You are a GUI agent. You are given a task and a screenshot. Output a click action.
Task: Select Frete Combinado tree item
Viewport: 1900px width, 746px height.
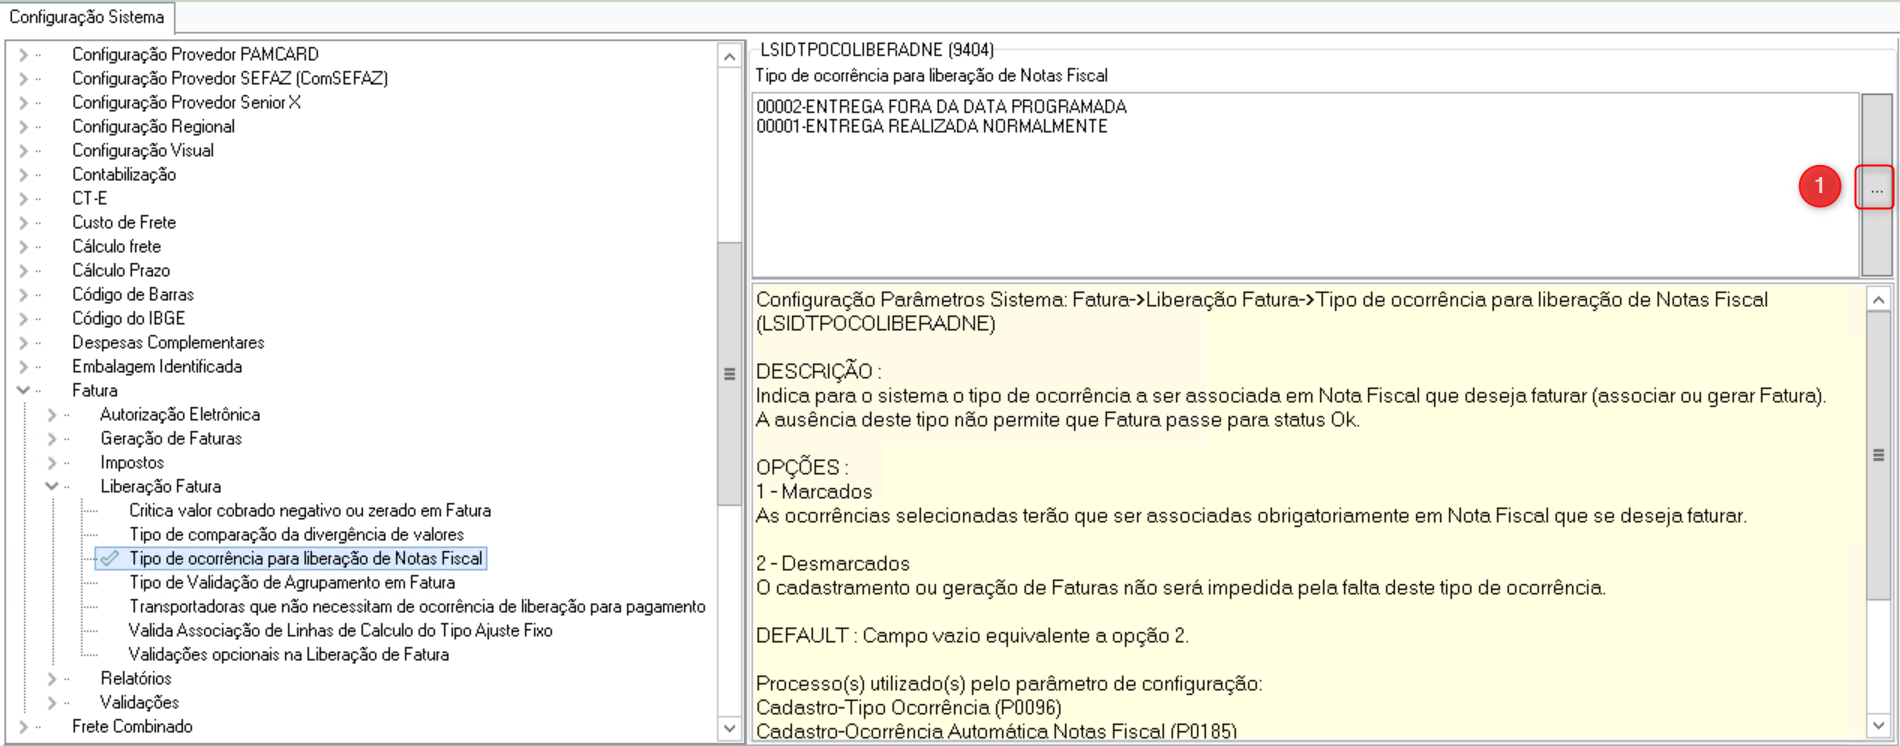pyautogui.click(x=132, y=726)
